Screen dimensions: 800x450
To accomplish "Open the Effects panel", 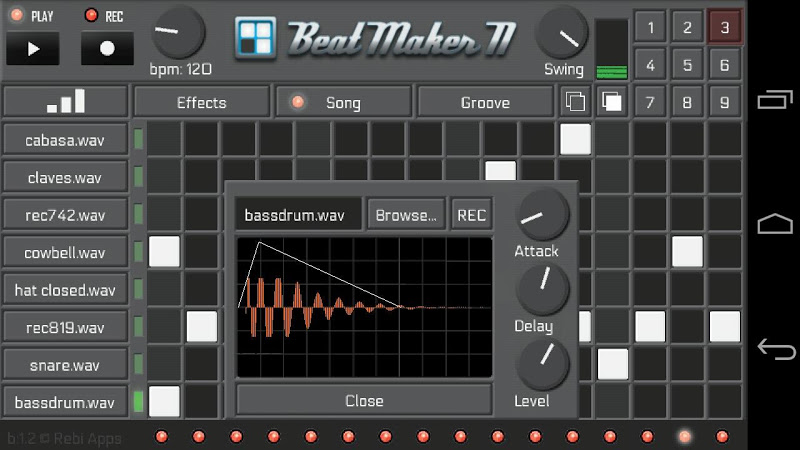I will coord(202,103).
